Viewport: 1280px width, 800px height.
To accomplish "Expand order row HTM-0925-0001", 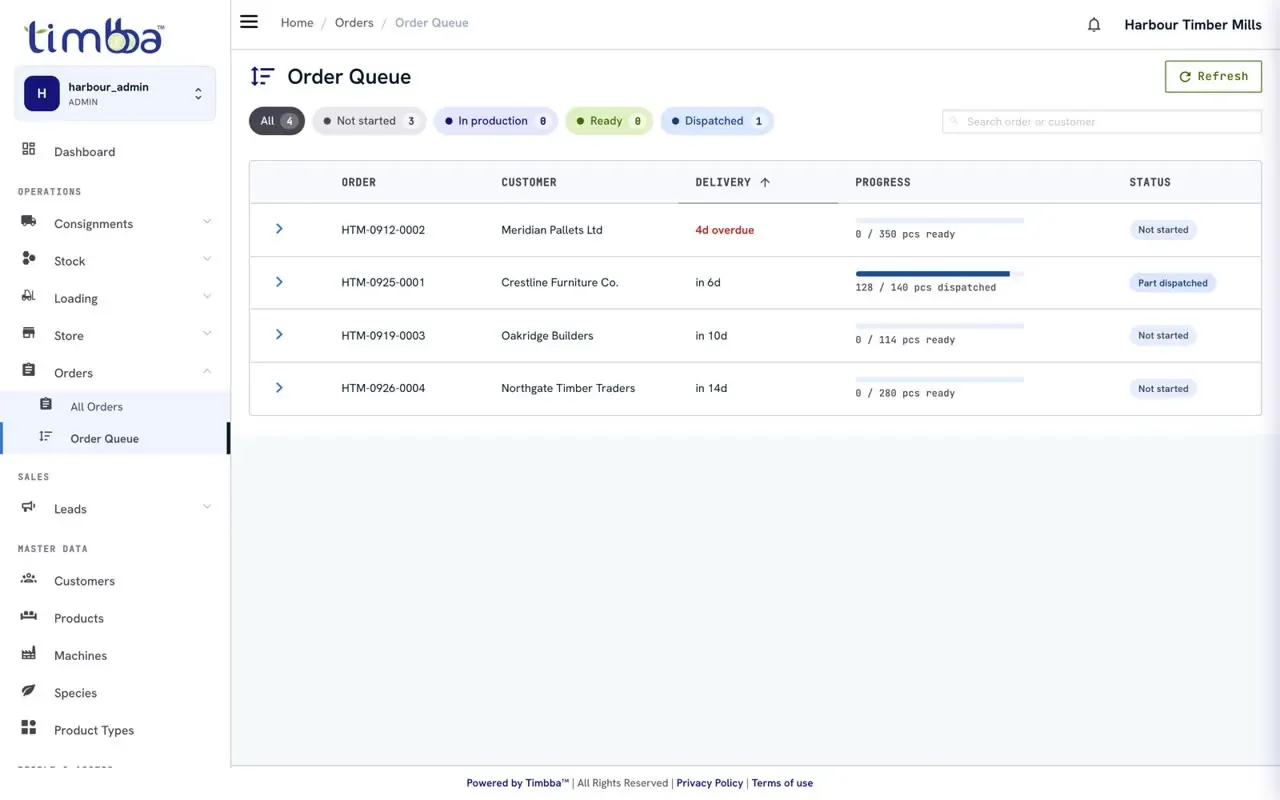I will [279, 282].
